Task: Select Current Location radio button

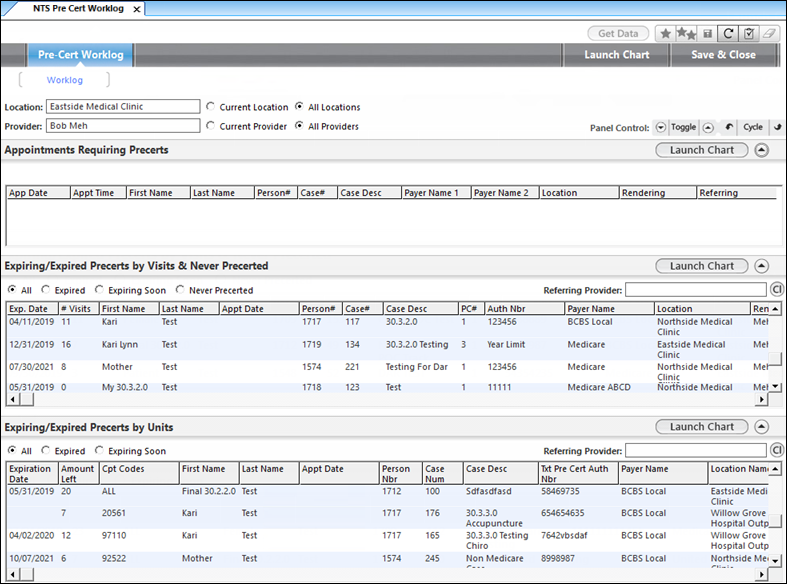Action: point(211,106)
